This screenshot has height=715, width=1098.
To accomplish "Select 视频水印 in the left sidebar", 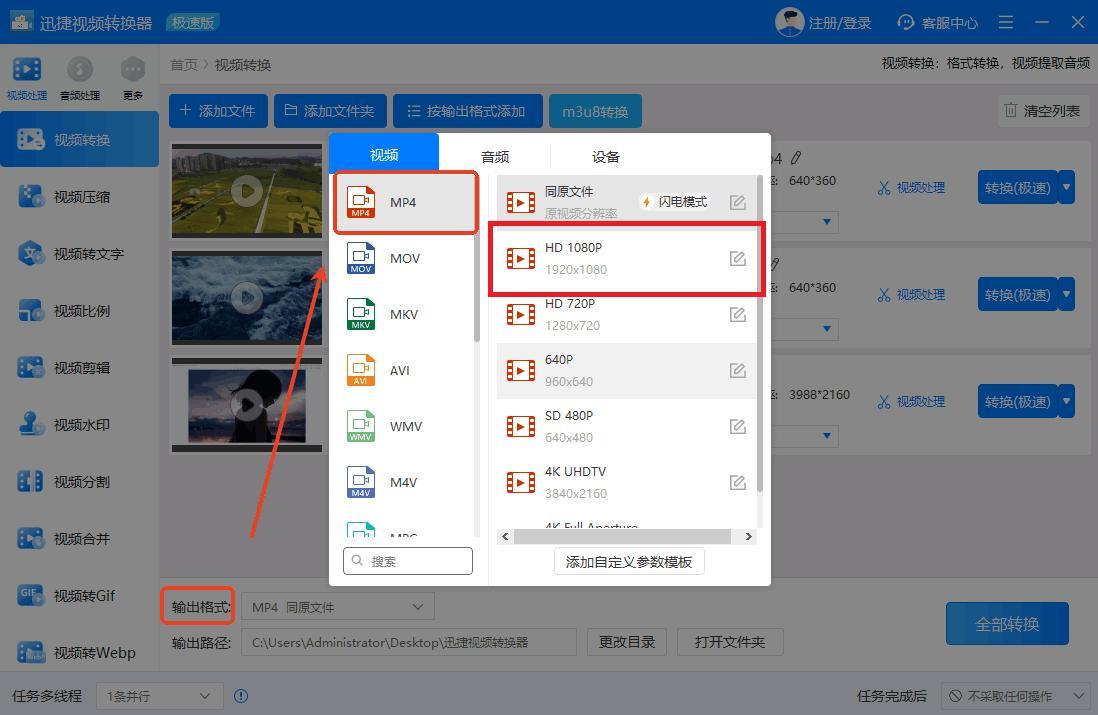I will tap(80, 425).
